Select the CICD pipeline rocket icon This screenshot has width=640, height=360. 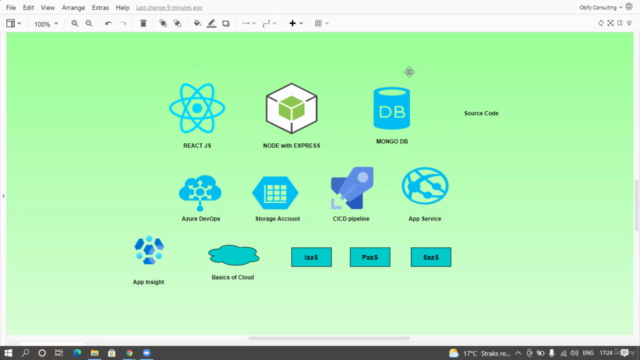[x=352, y=188]
